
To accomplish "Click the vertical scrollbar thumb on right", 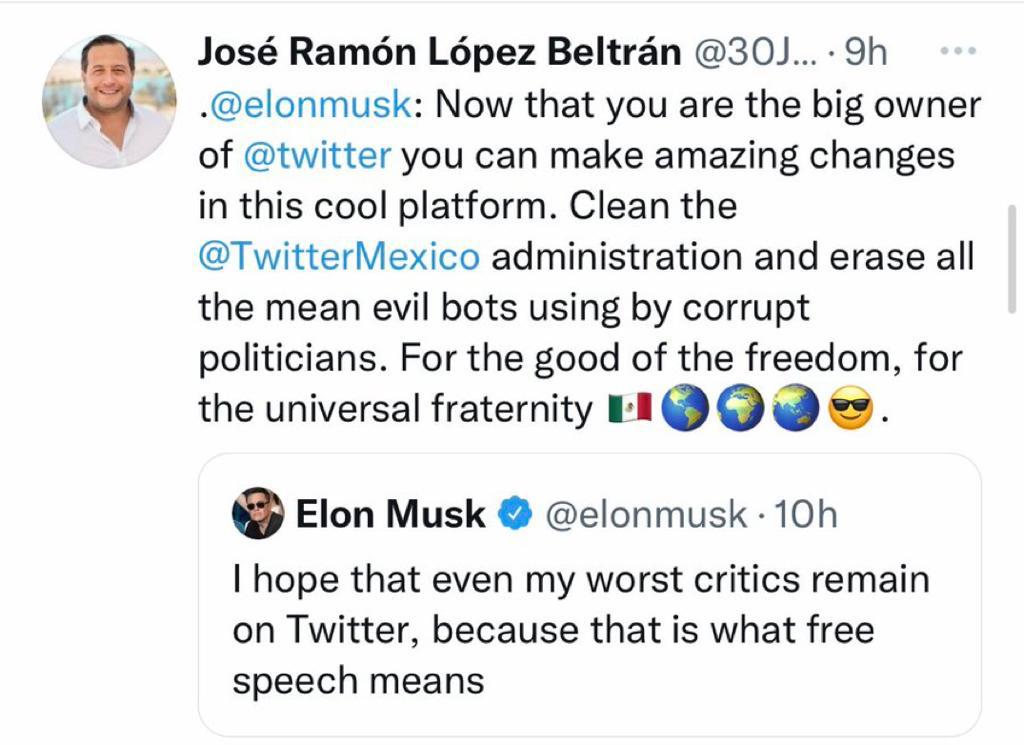I will click(x=1012, y=259).
